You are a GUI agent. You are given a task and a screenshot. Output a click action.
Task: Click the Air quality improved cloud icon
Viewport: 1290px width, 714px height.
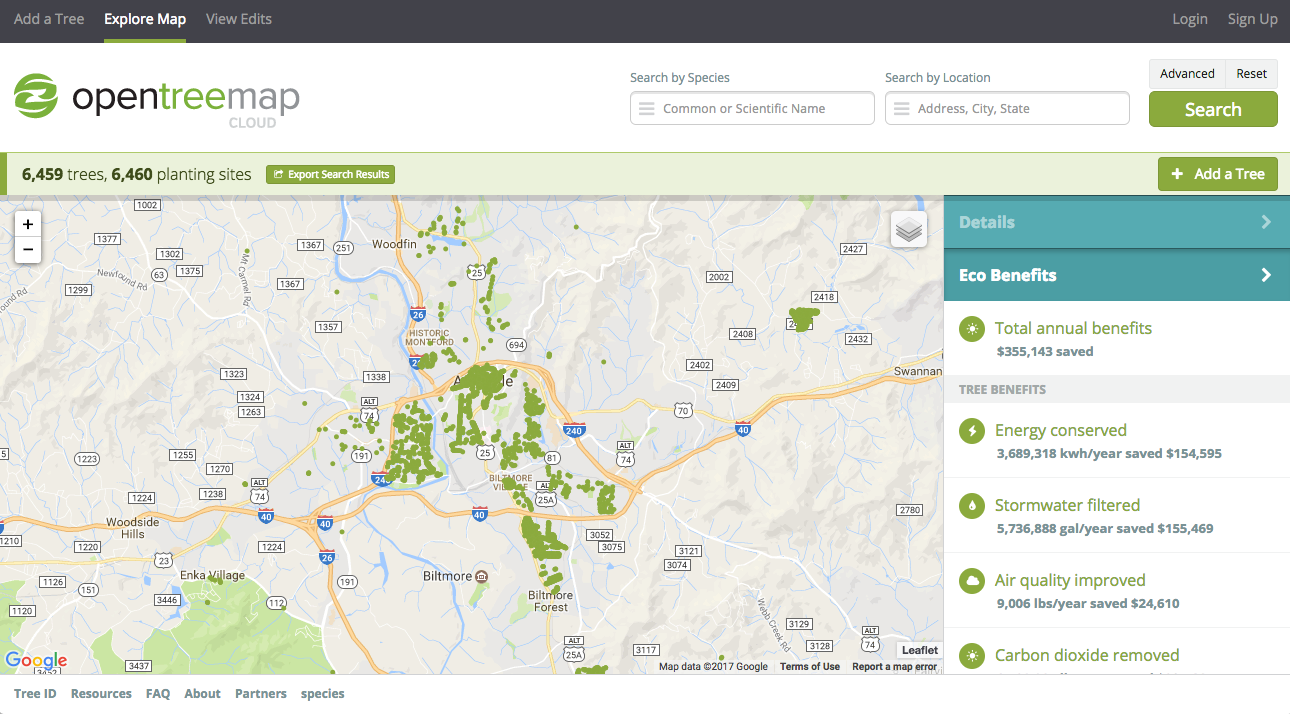971,581
